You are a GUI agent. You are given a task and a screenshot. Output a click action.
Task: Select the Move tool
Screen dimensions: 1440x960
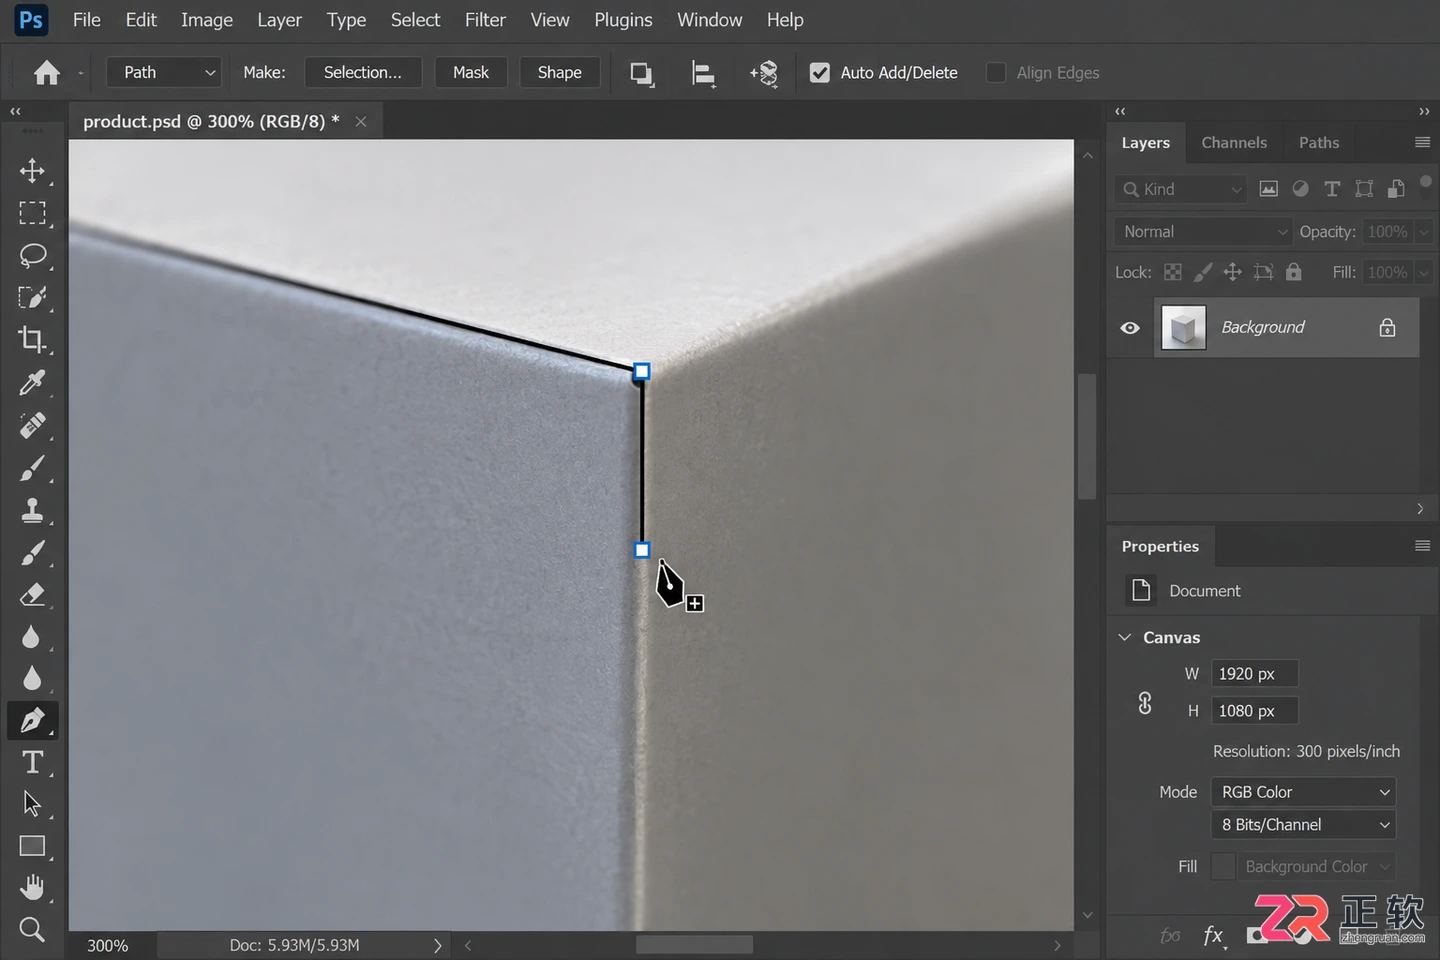point(32,170)
